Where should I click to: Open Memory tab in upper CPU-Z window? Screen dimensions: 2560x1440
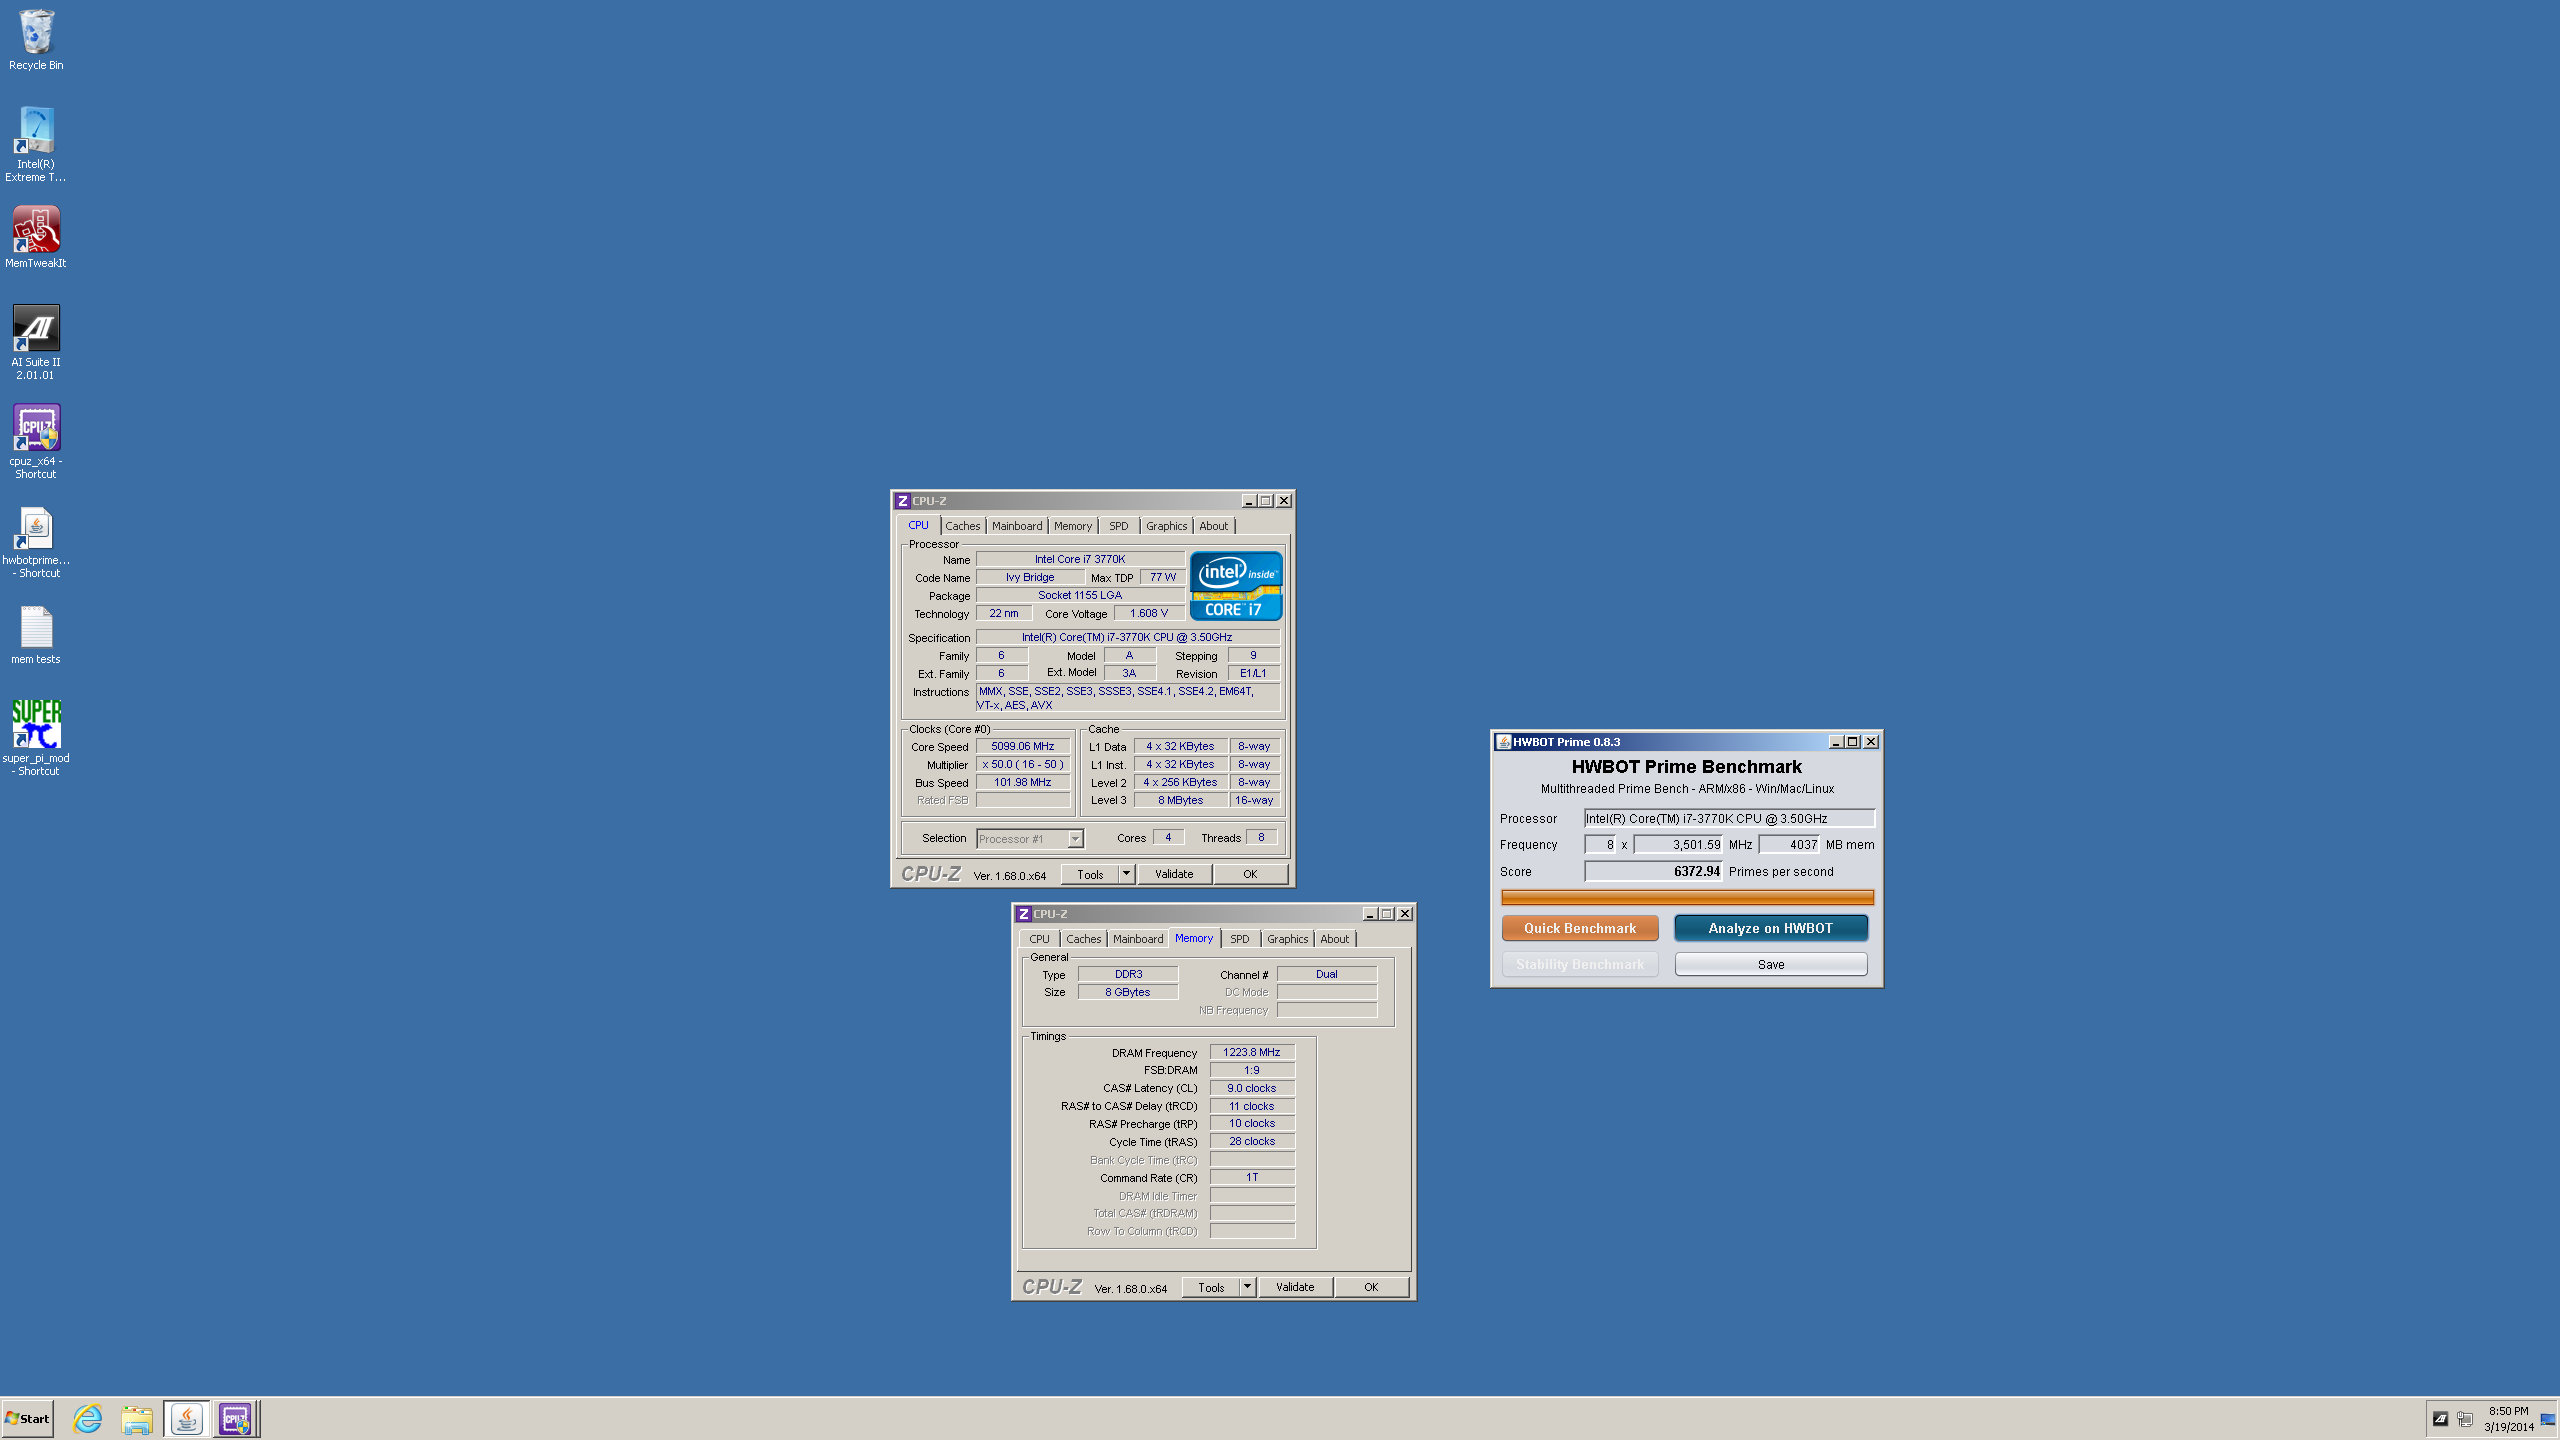pos(1073,526)
